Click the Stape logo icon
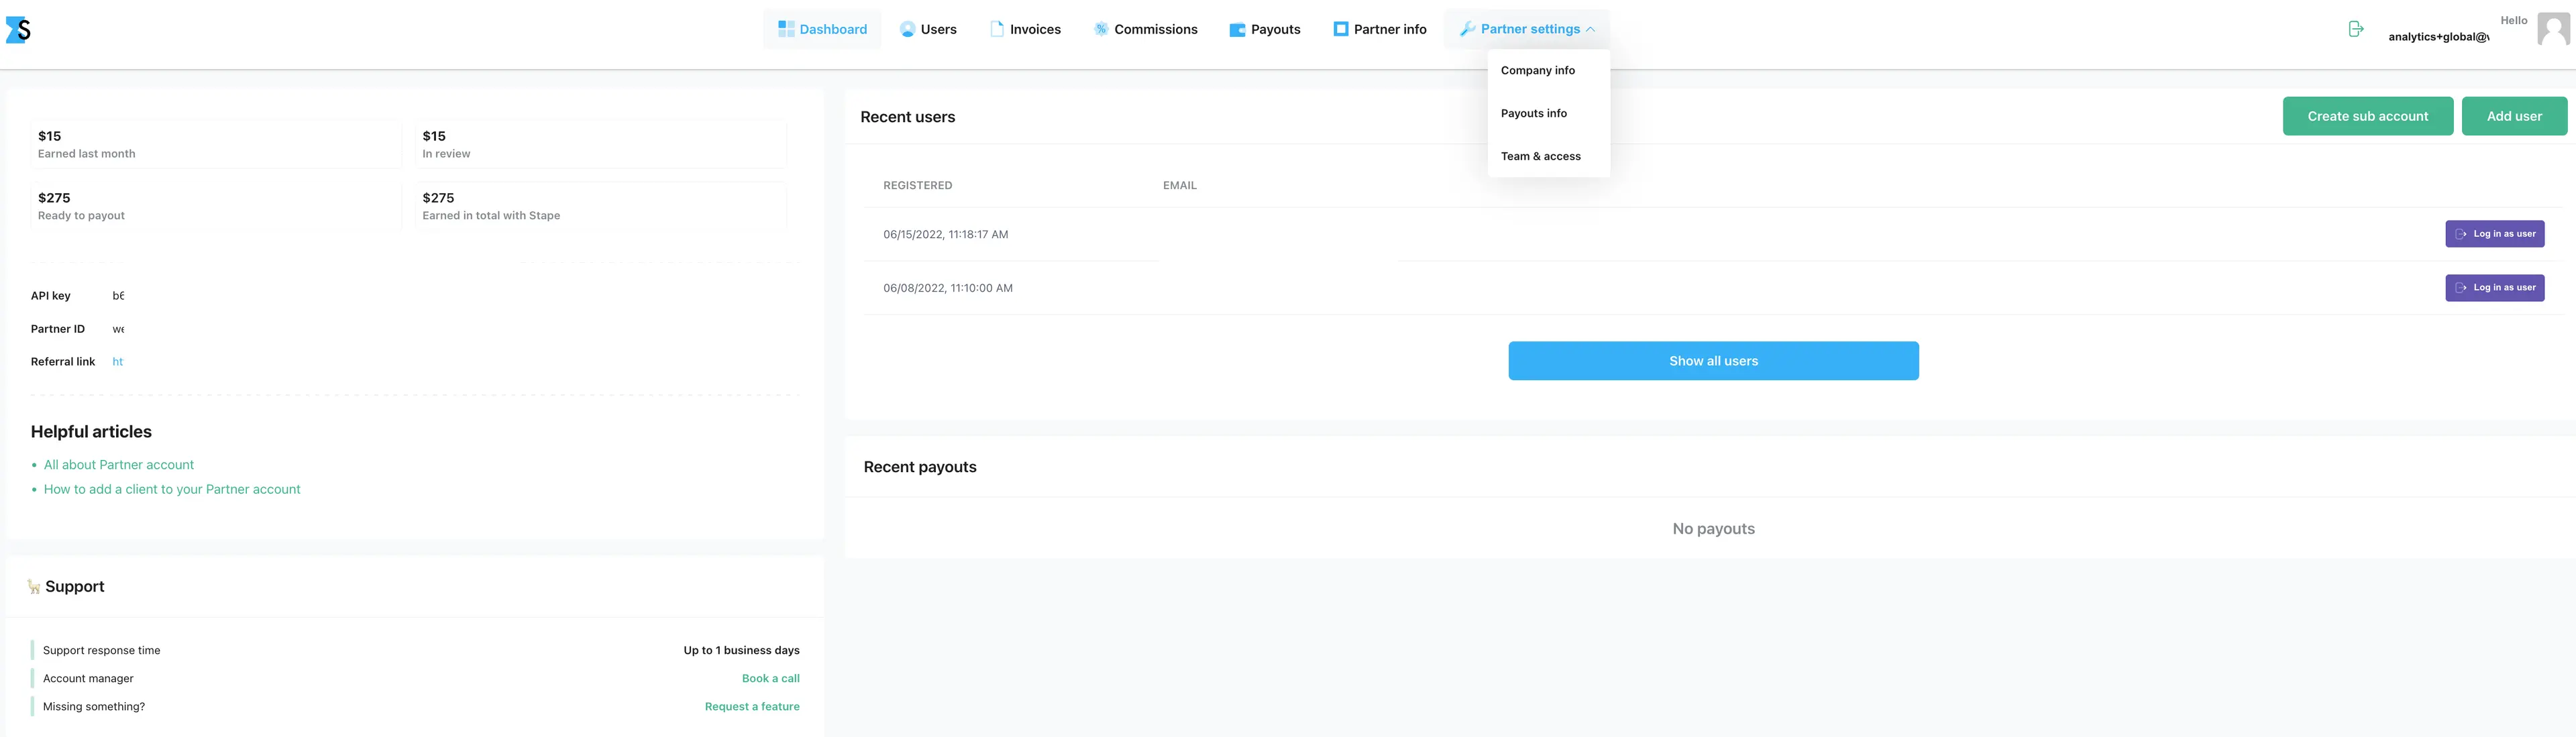 pos(18,30)
